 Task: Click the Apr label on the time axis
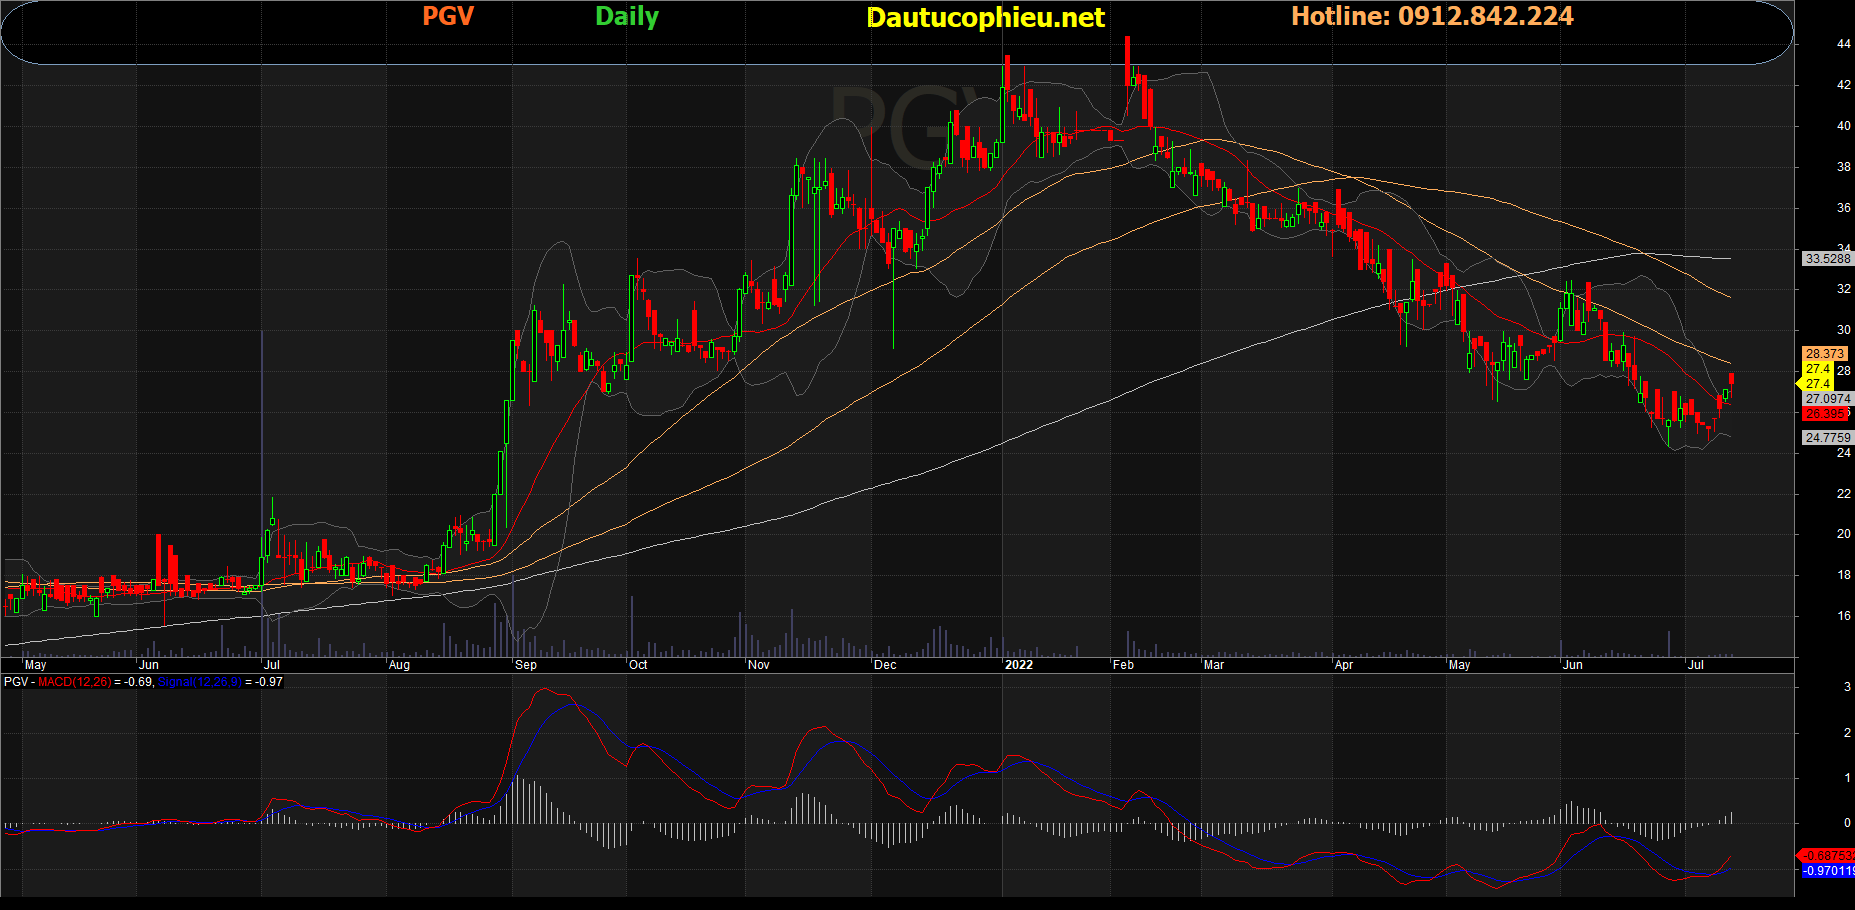1344,665
